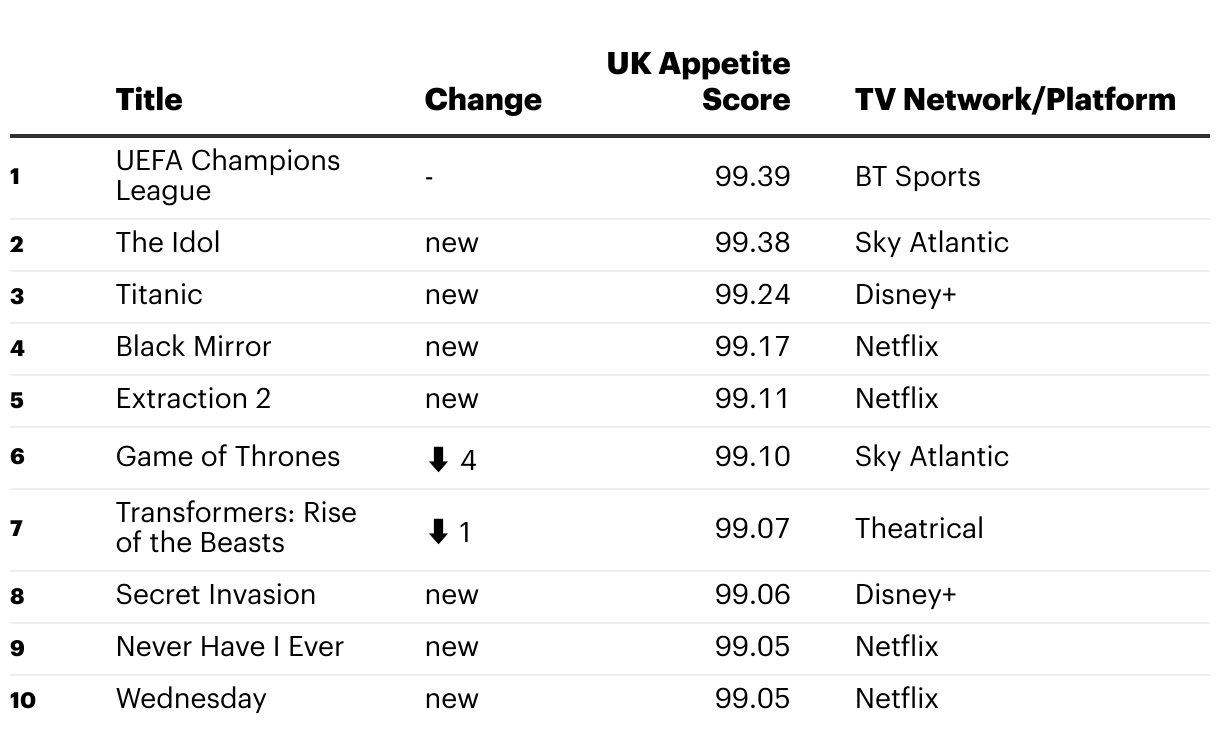Image resolution: width=1220 pixels, height=736 pixels.
Task: Click the Title column header
Action: tap(149, 99)
